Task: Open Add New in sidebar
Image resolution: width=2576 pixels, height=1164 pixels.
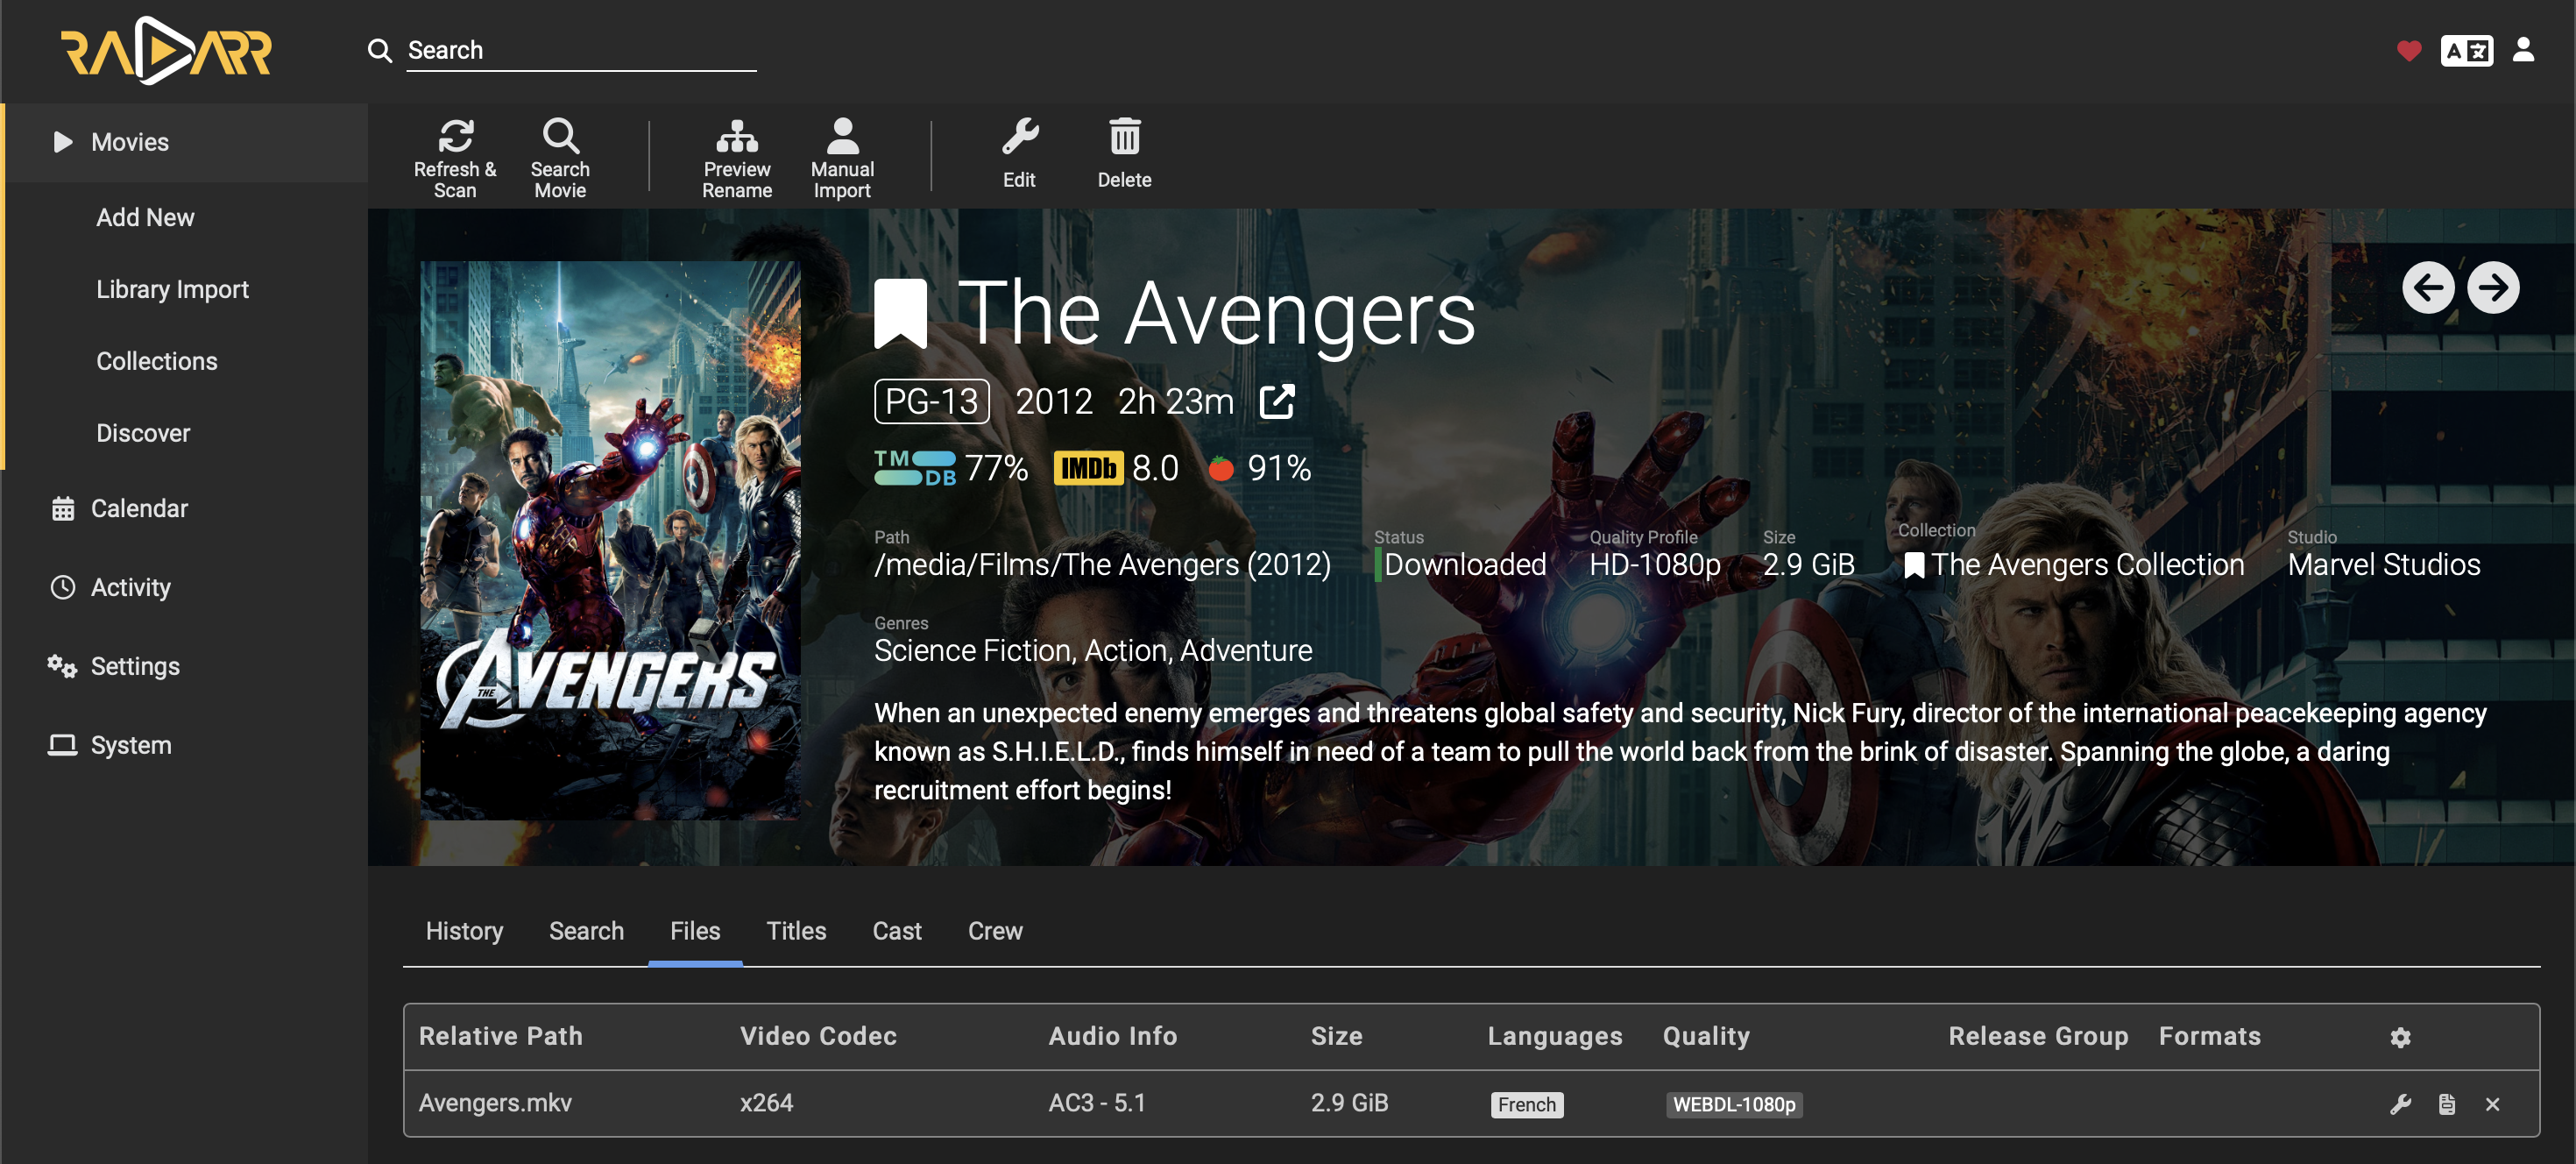Action: click(145, 217)
